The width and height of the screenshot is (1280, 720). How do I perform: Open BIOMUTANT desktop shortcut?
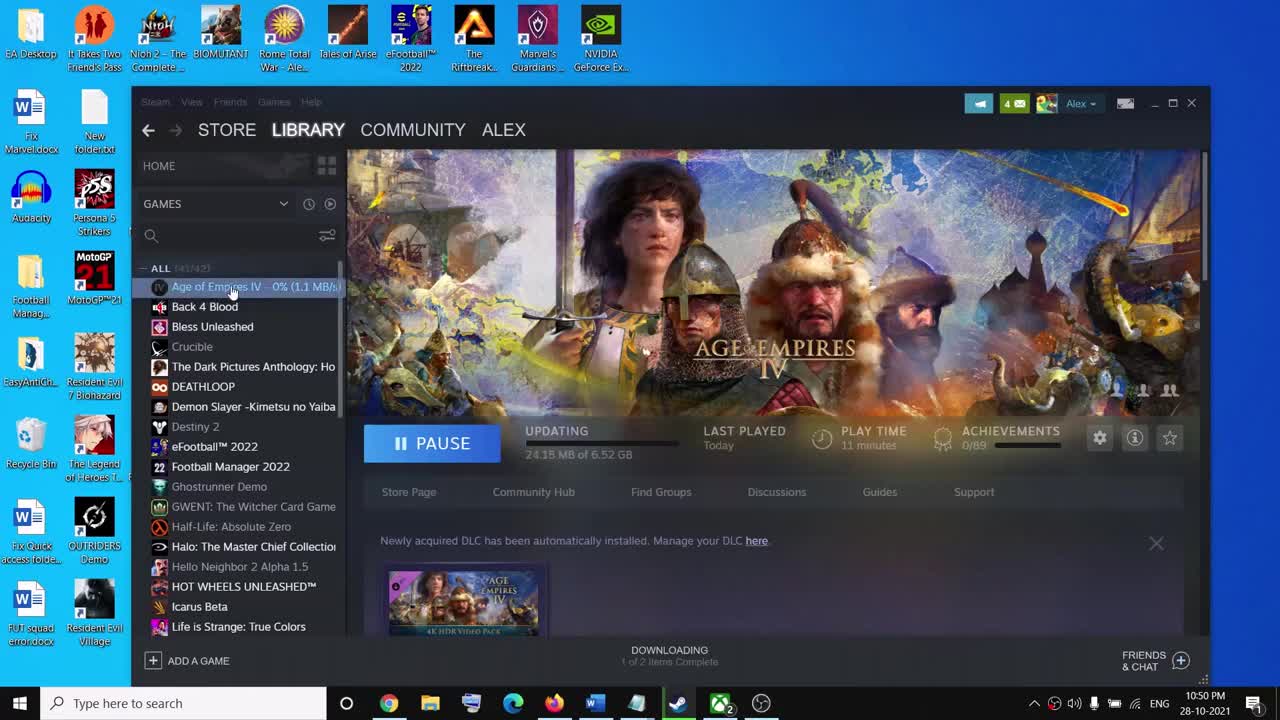[x=220, y=34]
